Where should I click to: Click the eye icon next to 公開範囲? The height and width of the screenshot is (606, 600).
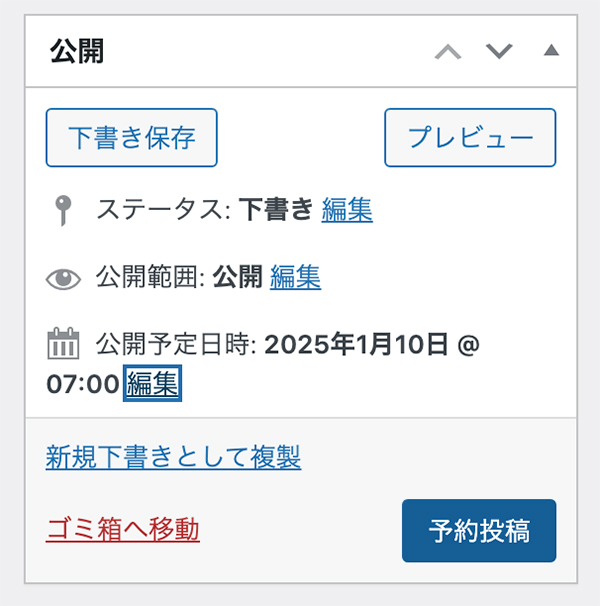tap(63, 278)
